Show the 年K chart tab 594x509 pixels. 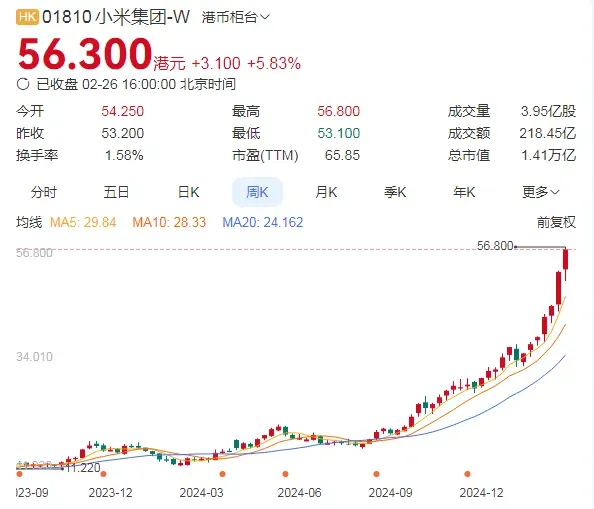tap(464, 192)
